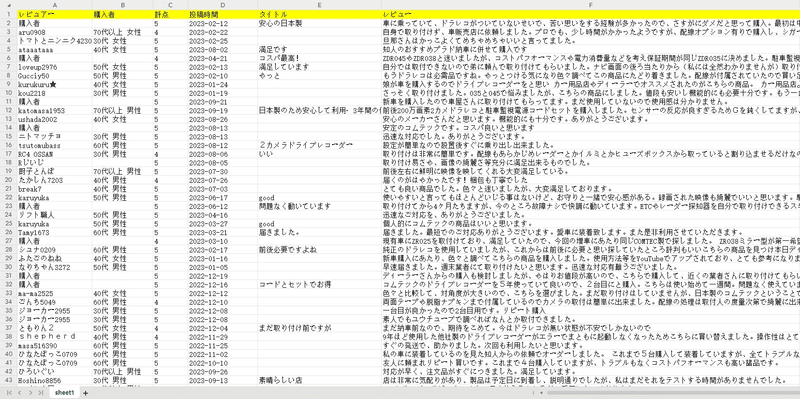
Task: Click the select-all corner triangle
Action: point(8,5)
